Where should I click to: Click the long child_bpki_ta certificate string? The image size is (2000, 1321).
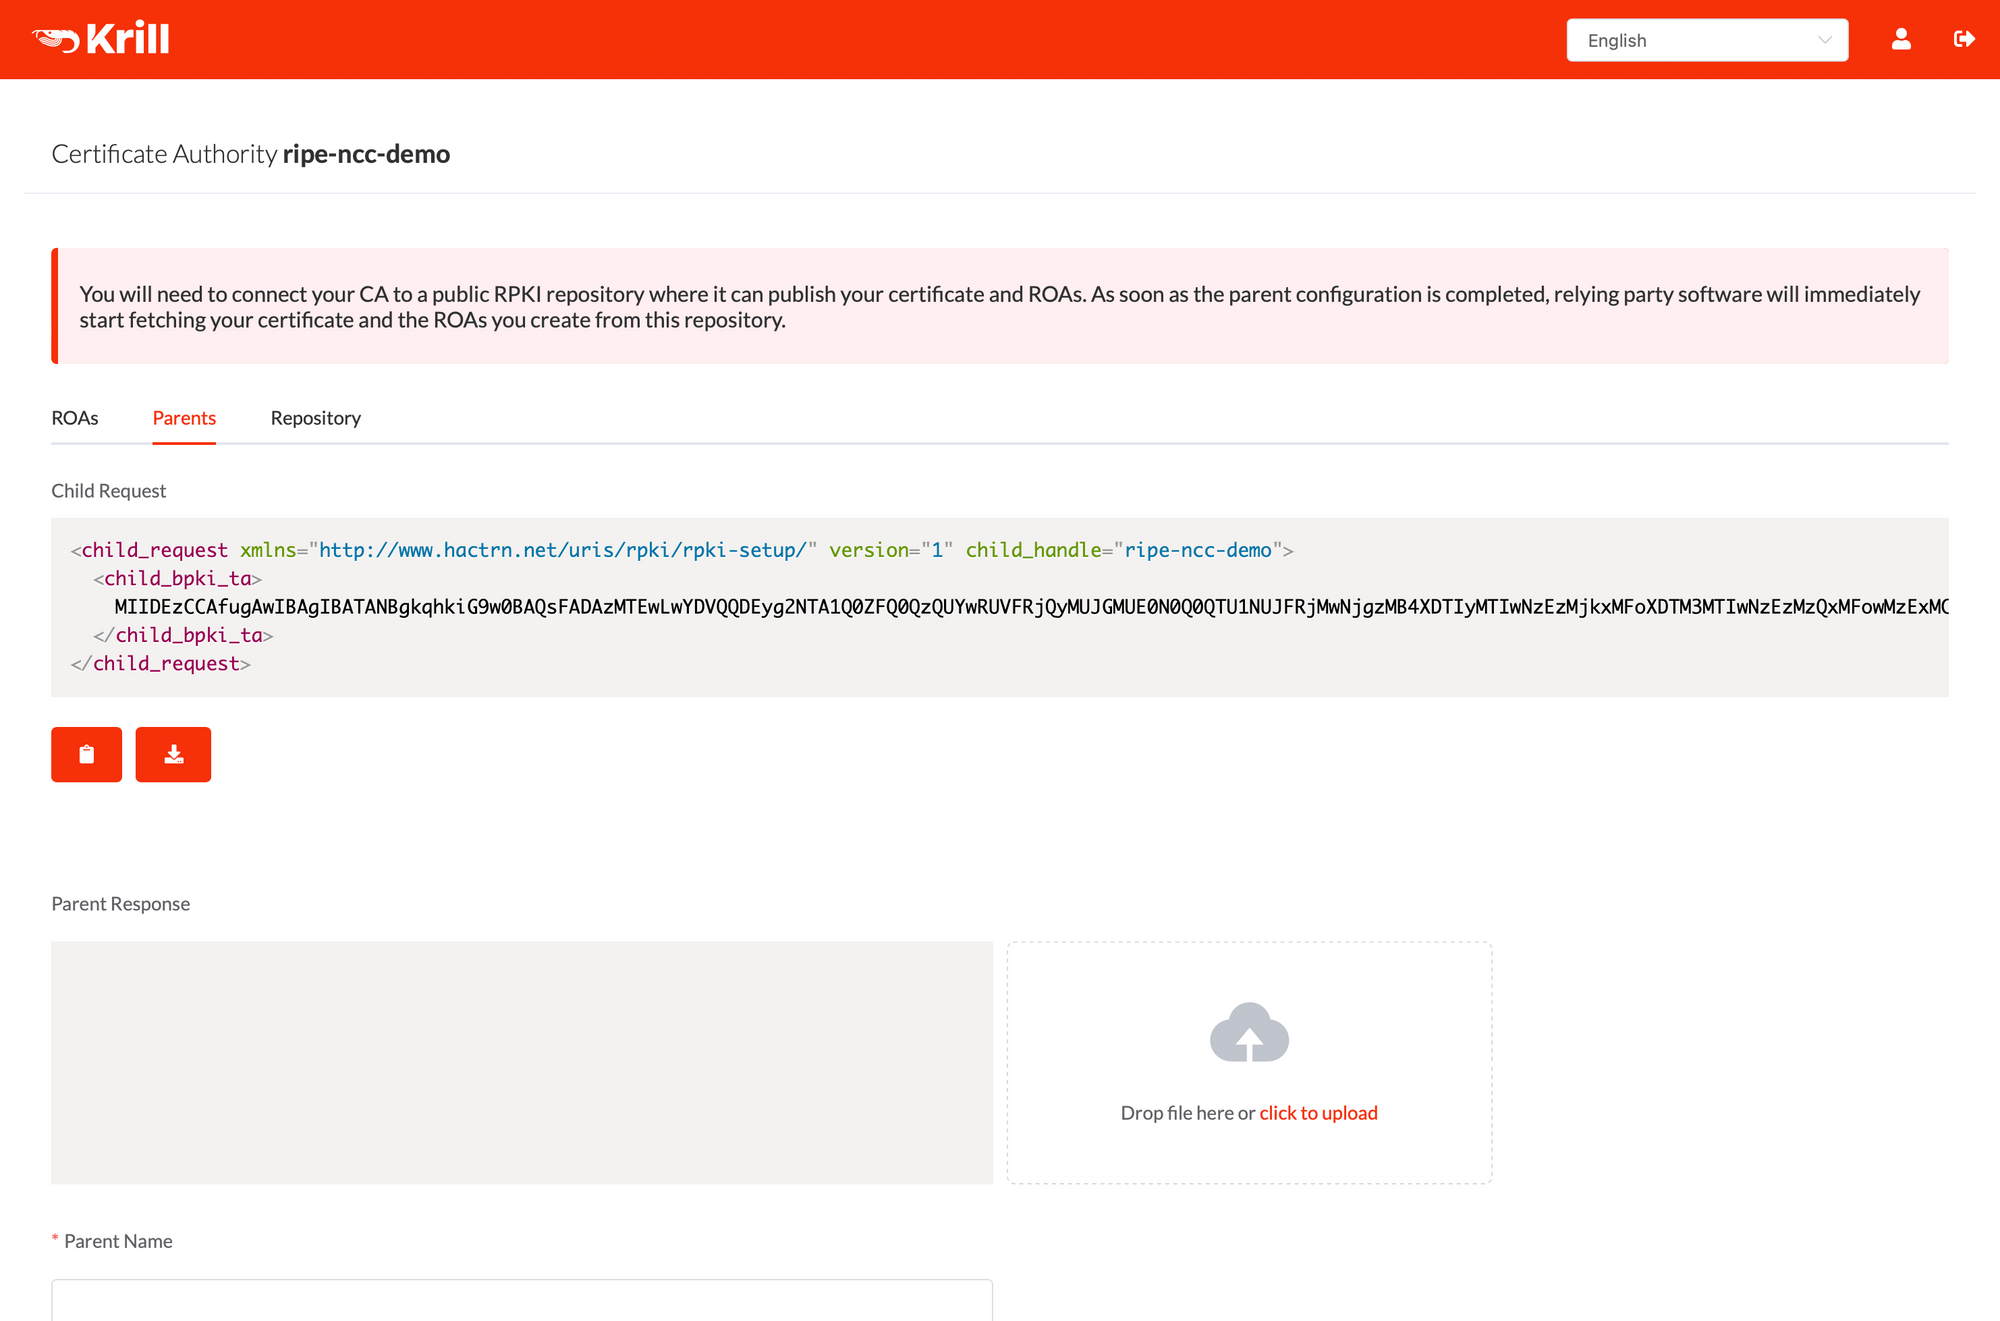(x=1030, y=607)
